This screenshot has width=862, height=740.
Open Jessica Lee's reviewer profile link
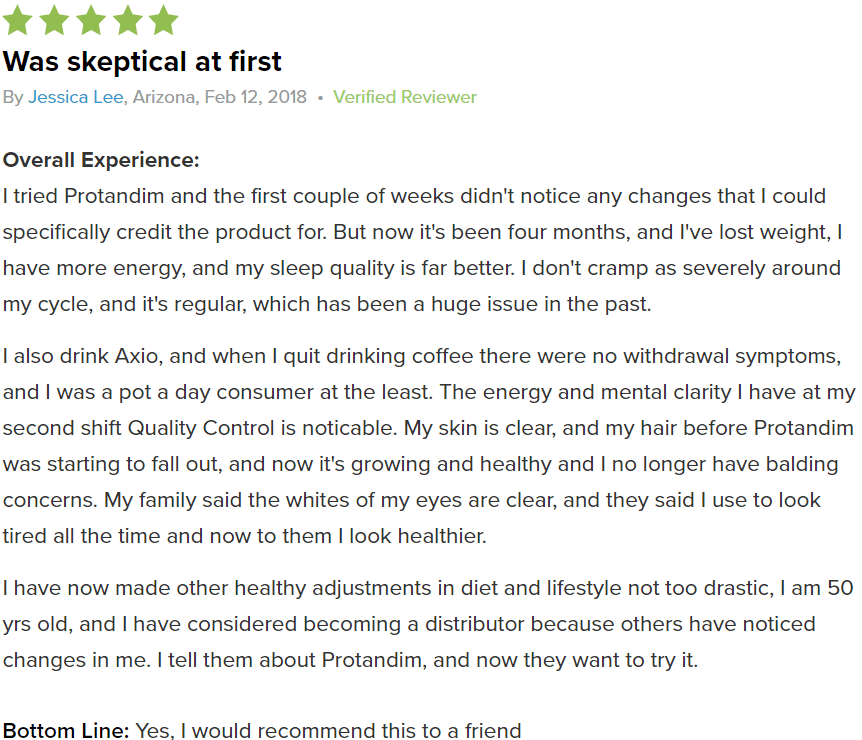76,97
